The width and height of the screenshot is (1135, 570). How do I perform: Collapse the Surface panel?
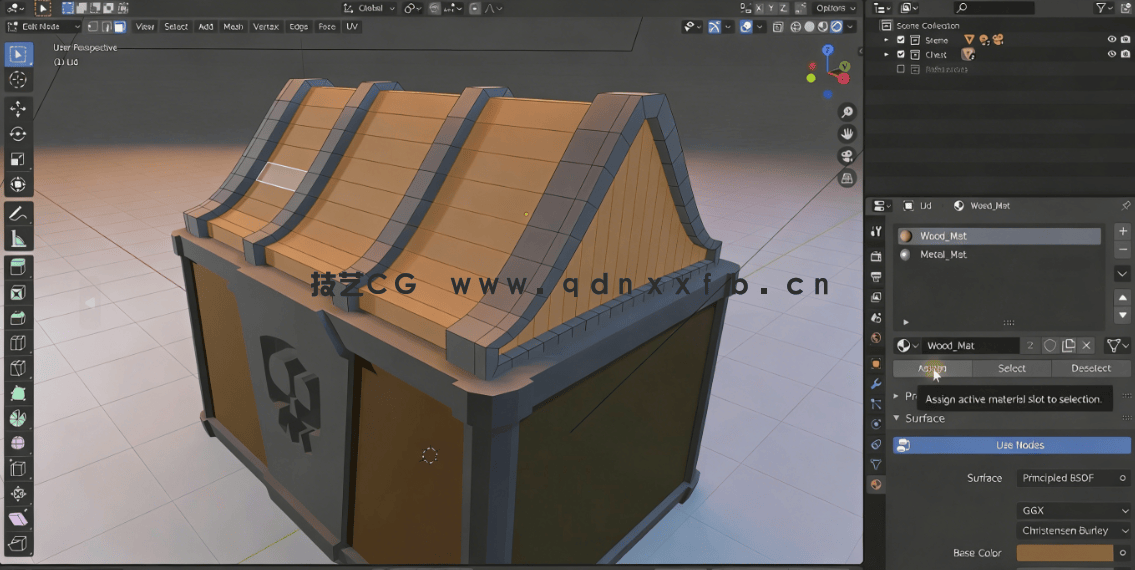pyautogui.click(x=897, y=418)
